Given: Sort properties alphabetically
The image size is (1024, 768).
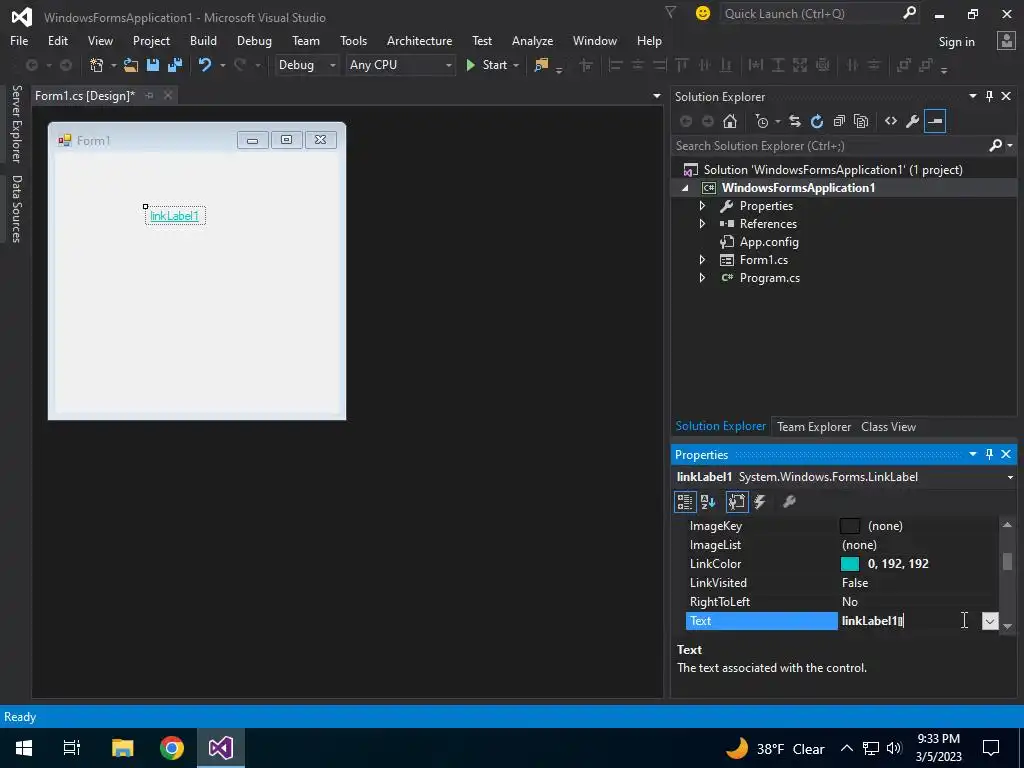Looking at the screenshot, I should [708, 502].
